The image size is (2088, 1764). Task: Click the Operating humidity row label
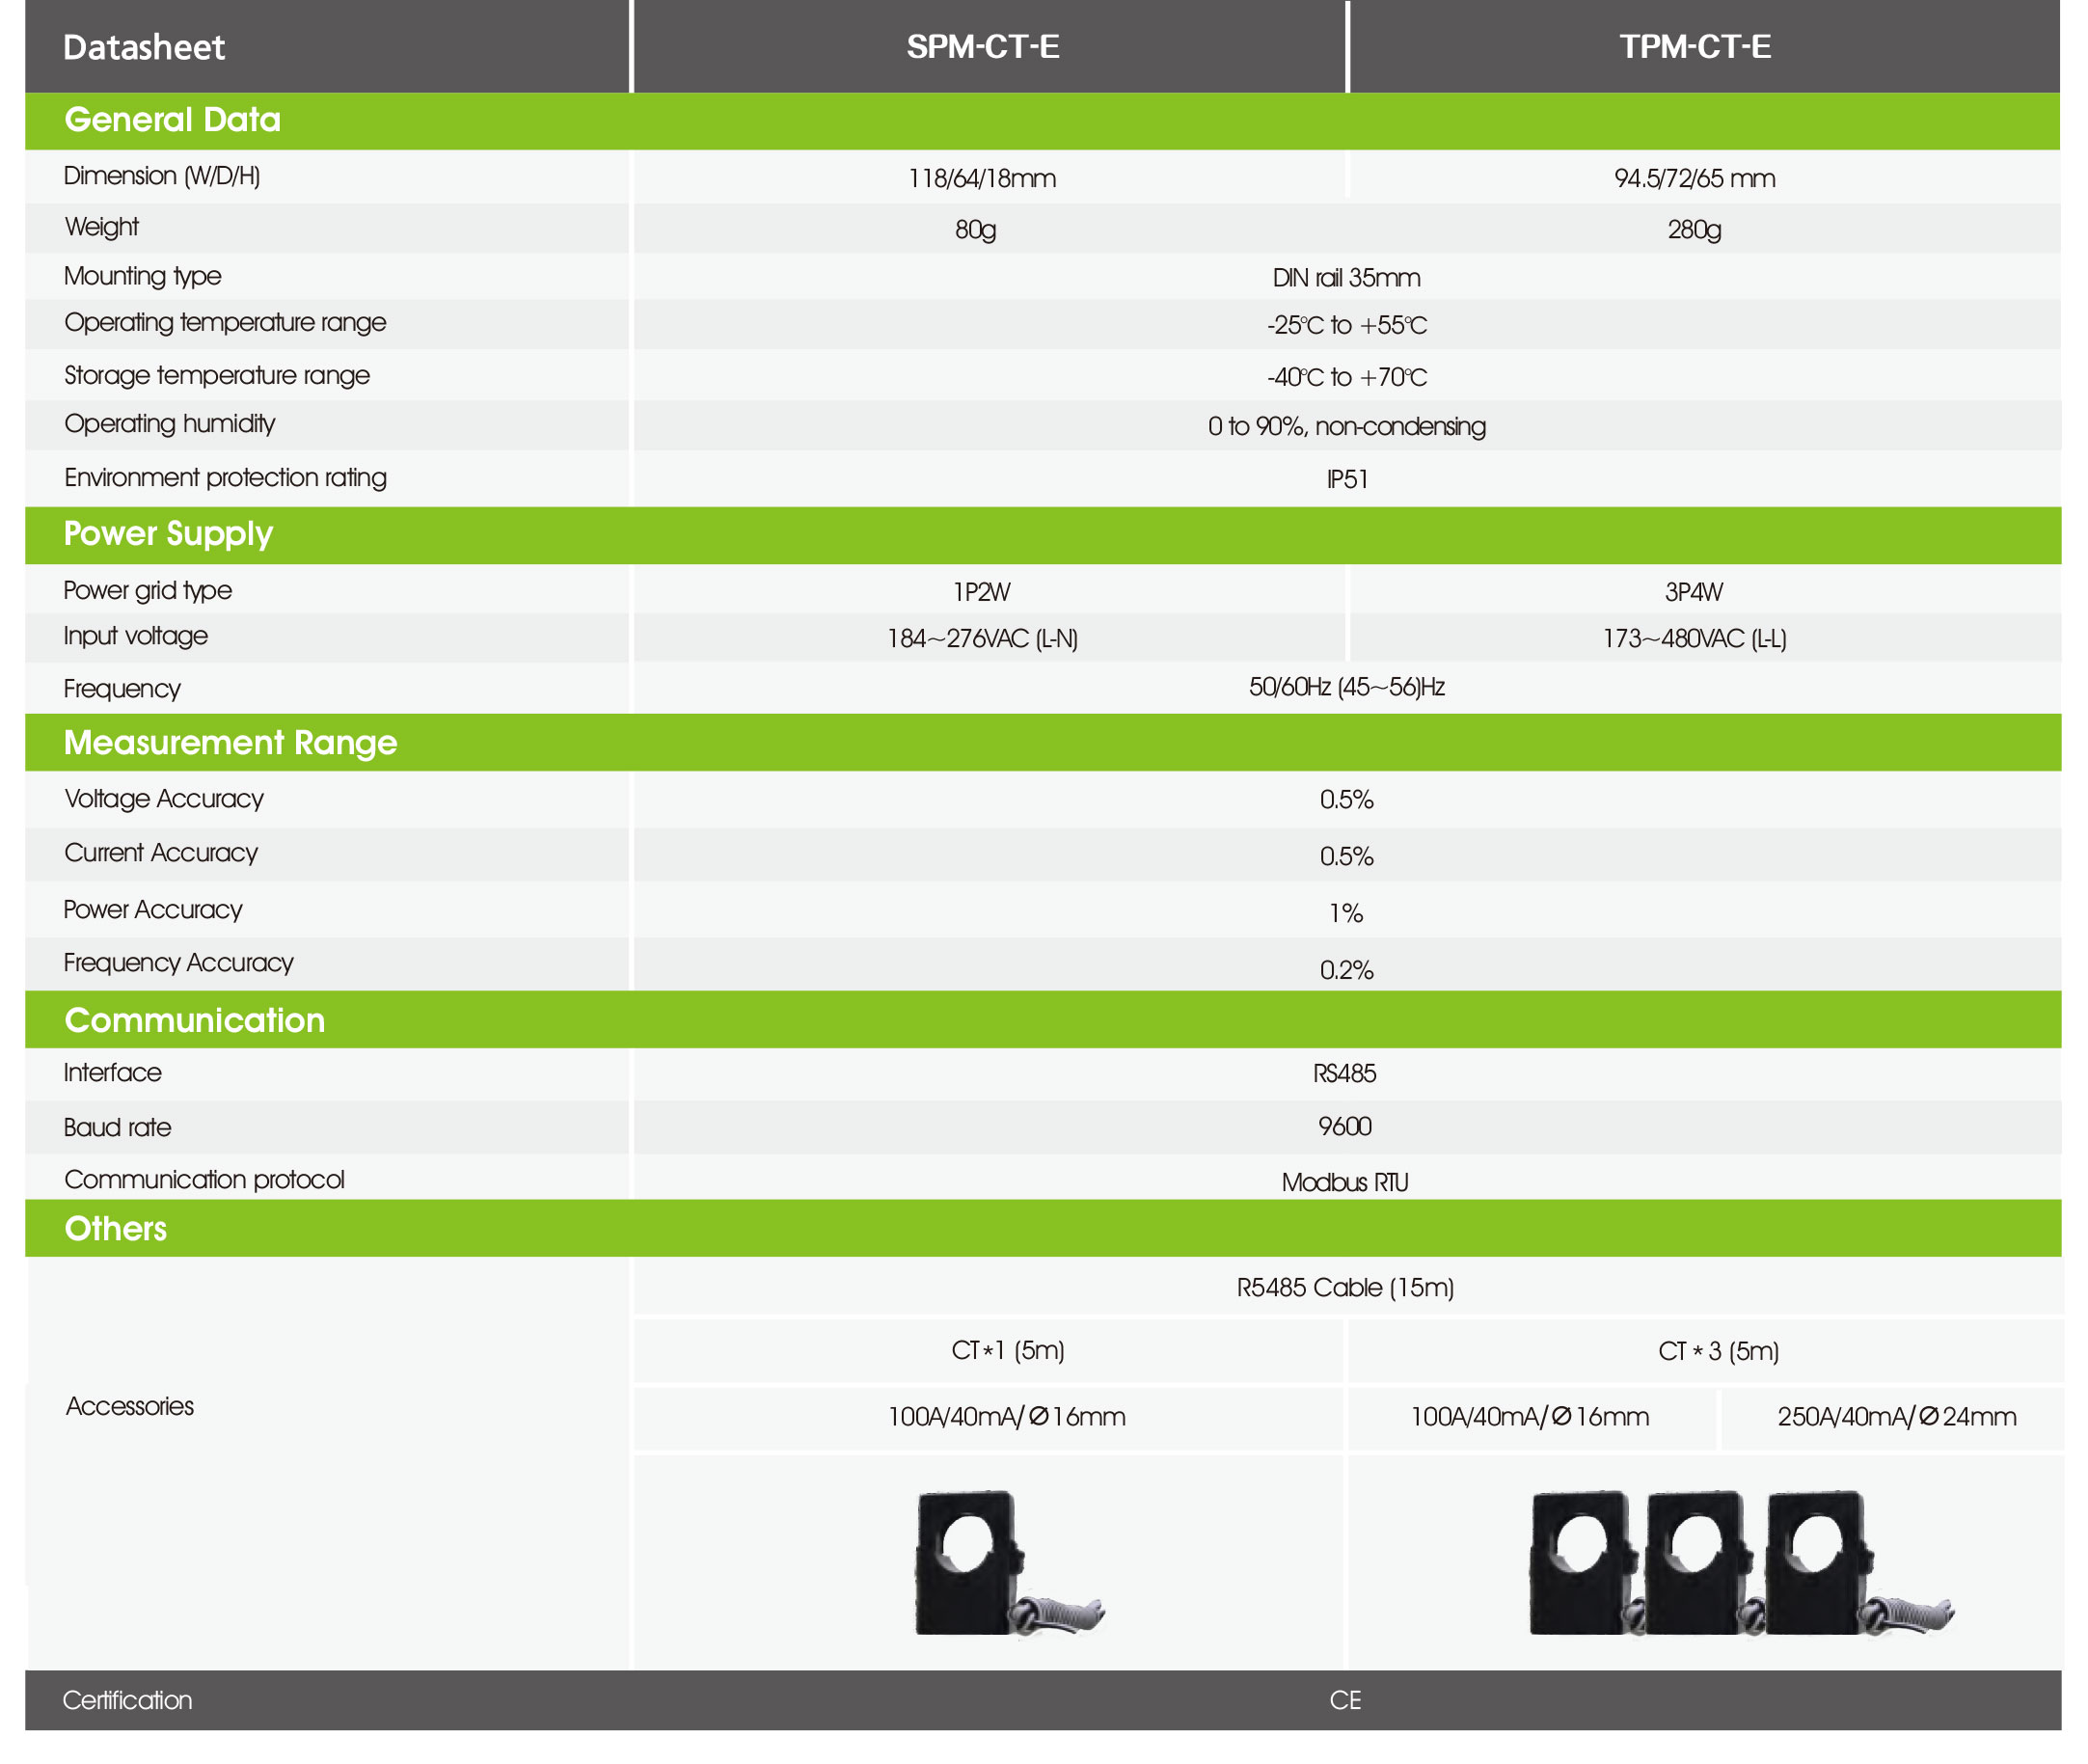[x=170, y=424]
